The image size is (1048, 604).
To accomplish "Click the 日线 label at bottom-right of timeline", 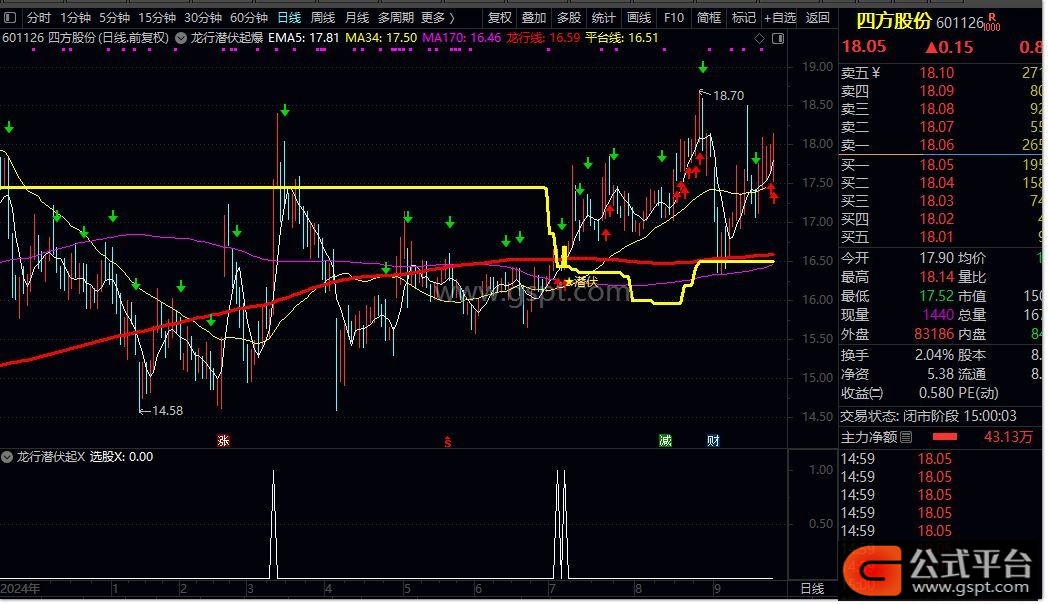I will 812,589.
